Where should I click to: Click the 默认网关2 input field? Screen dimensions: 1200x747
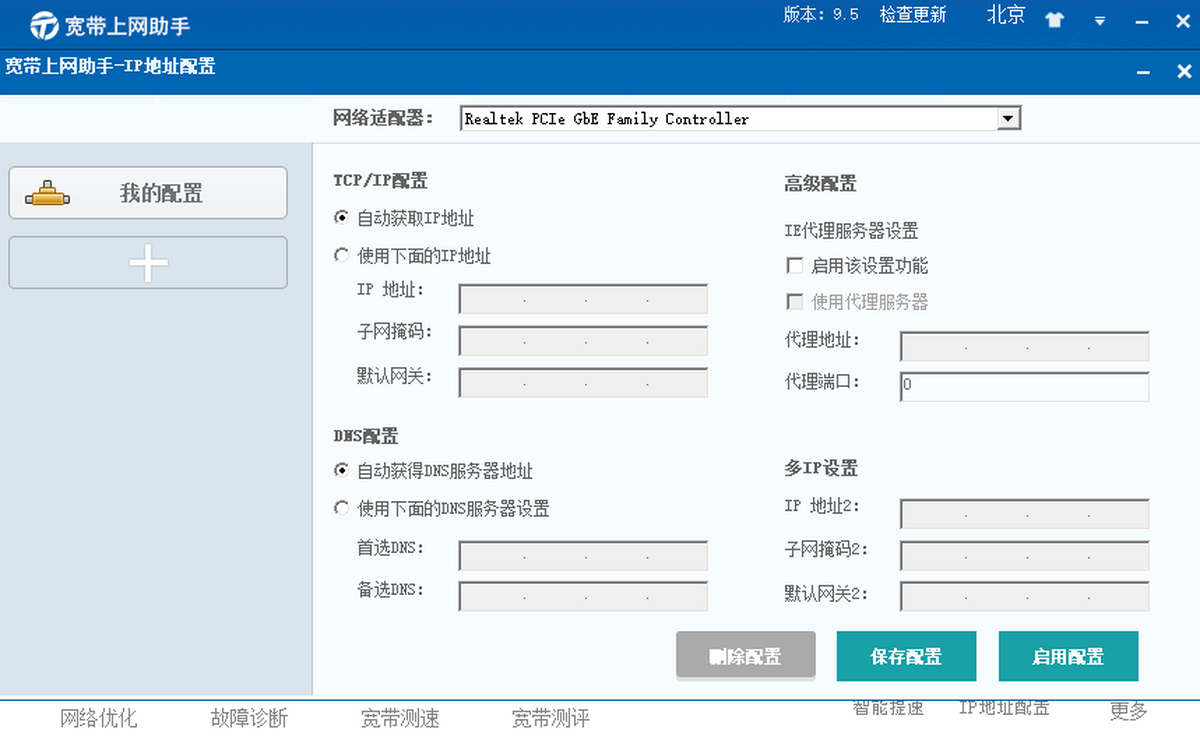click(1024, 596)
